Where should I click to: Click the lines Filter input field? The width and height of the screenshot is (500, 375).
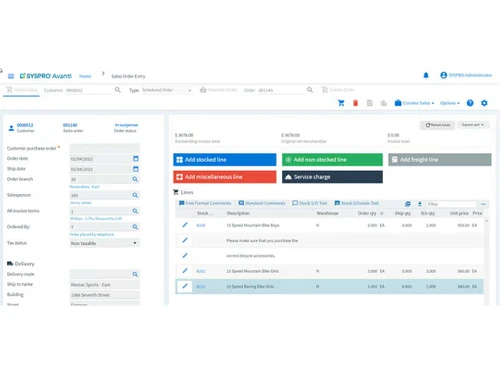[451, 204]
